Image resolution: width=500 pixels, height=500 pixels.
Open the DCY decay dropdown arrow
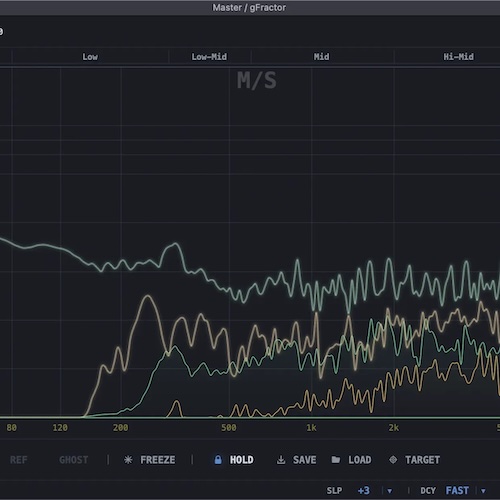[x=483, y=491]
